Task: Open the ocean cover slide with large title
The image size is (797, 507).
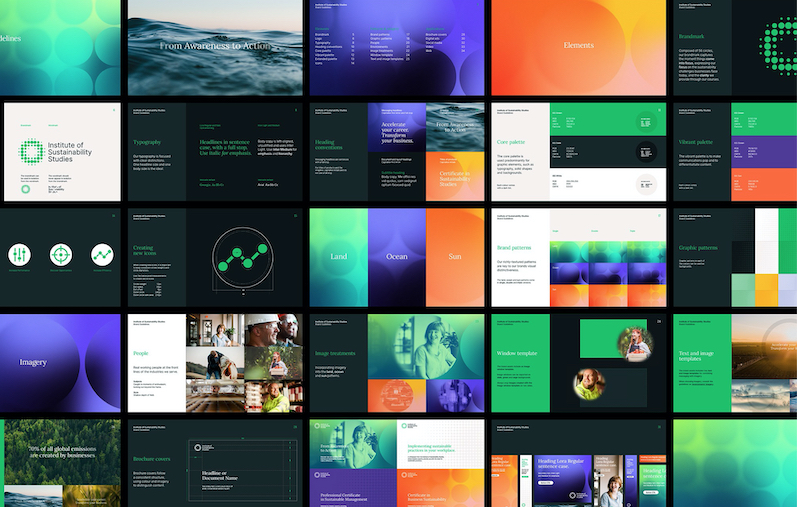Action: click(x=212, y=47)
